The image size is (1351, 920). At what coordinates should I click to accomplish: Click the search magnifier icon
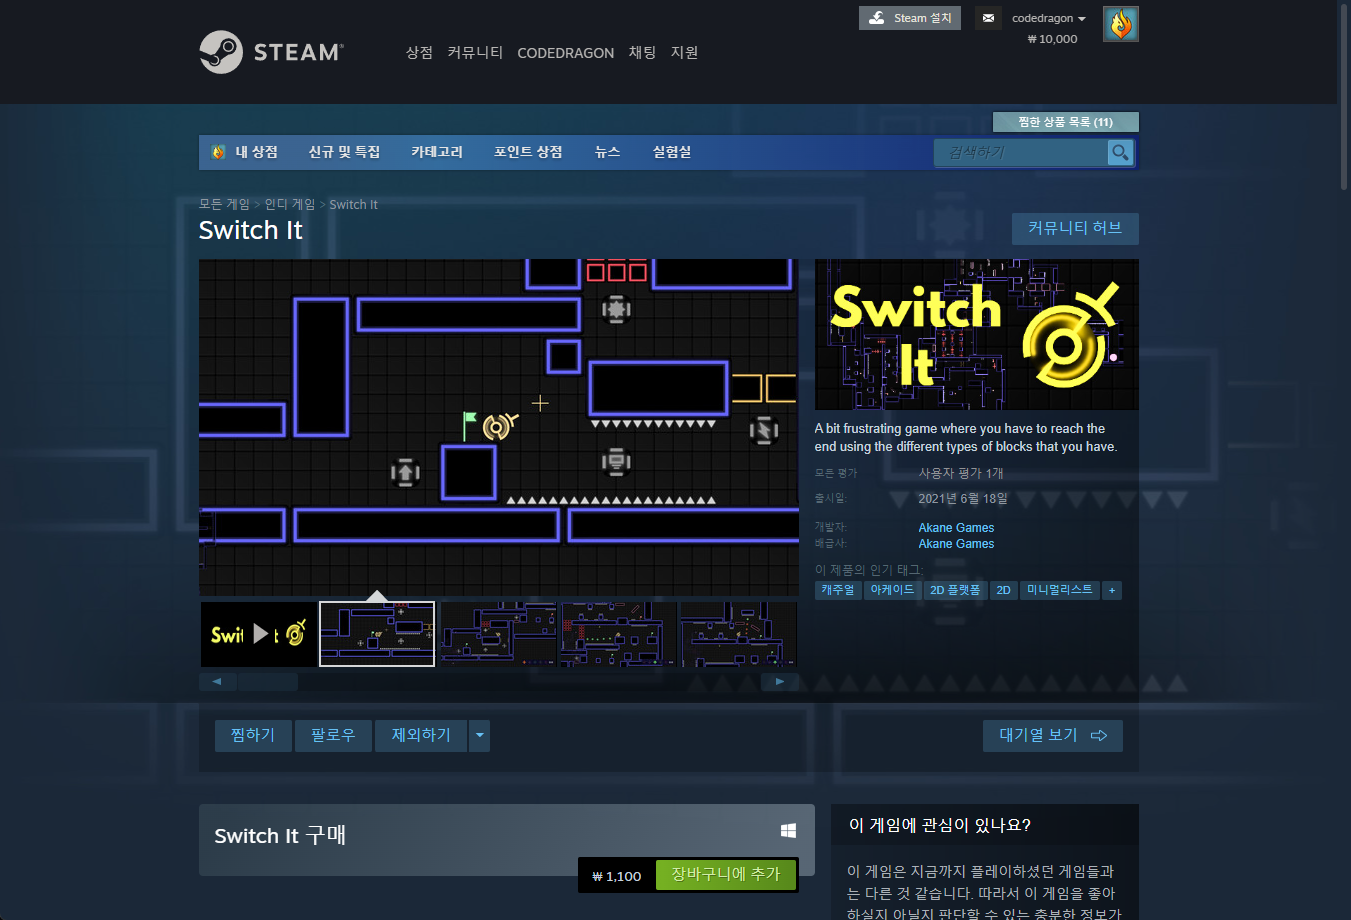(1120, 152)
